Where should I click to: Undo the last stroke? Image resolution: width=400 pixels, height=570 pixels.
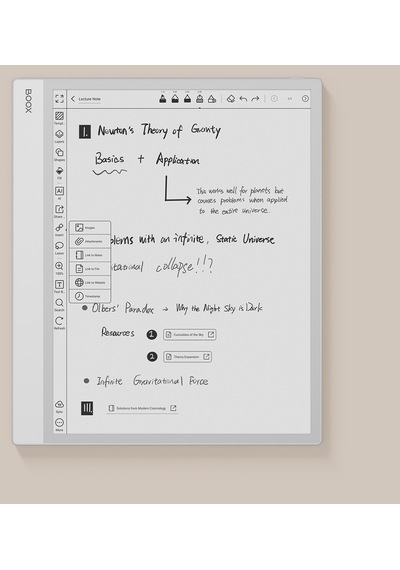[243, 99]
